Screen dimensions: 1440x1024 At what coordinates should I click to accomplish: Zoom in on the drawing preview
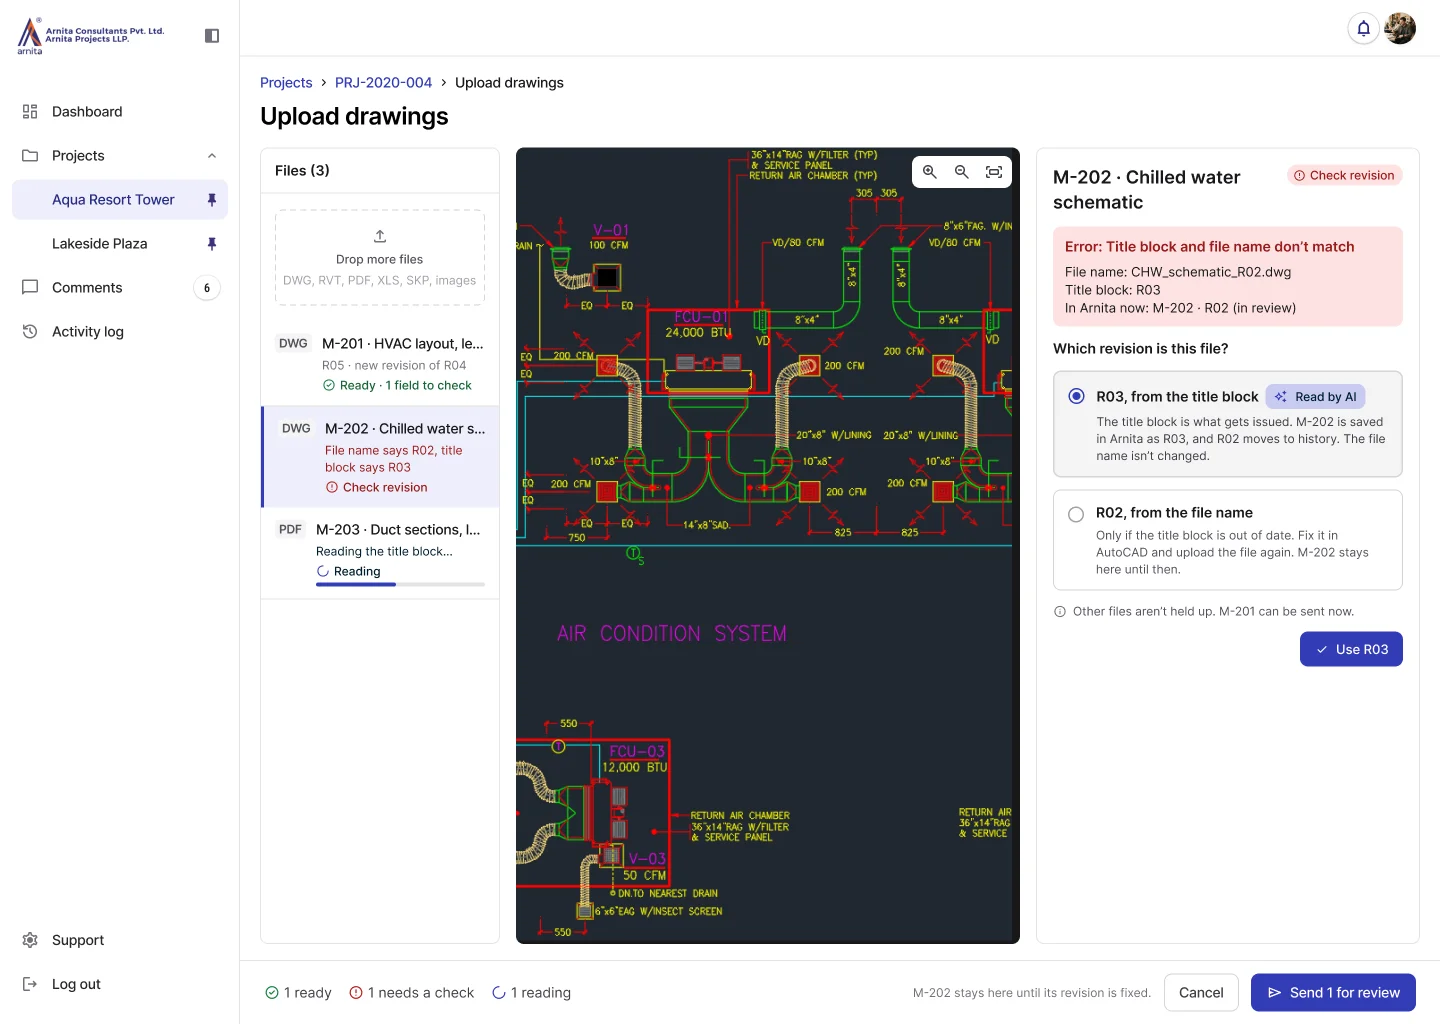tap(930, 172)
